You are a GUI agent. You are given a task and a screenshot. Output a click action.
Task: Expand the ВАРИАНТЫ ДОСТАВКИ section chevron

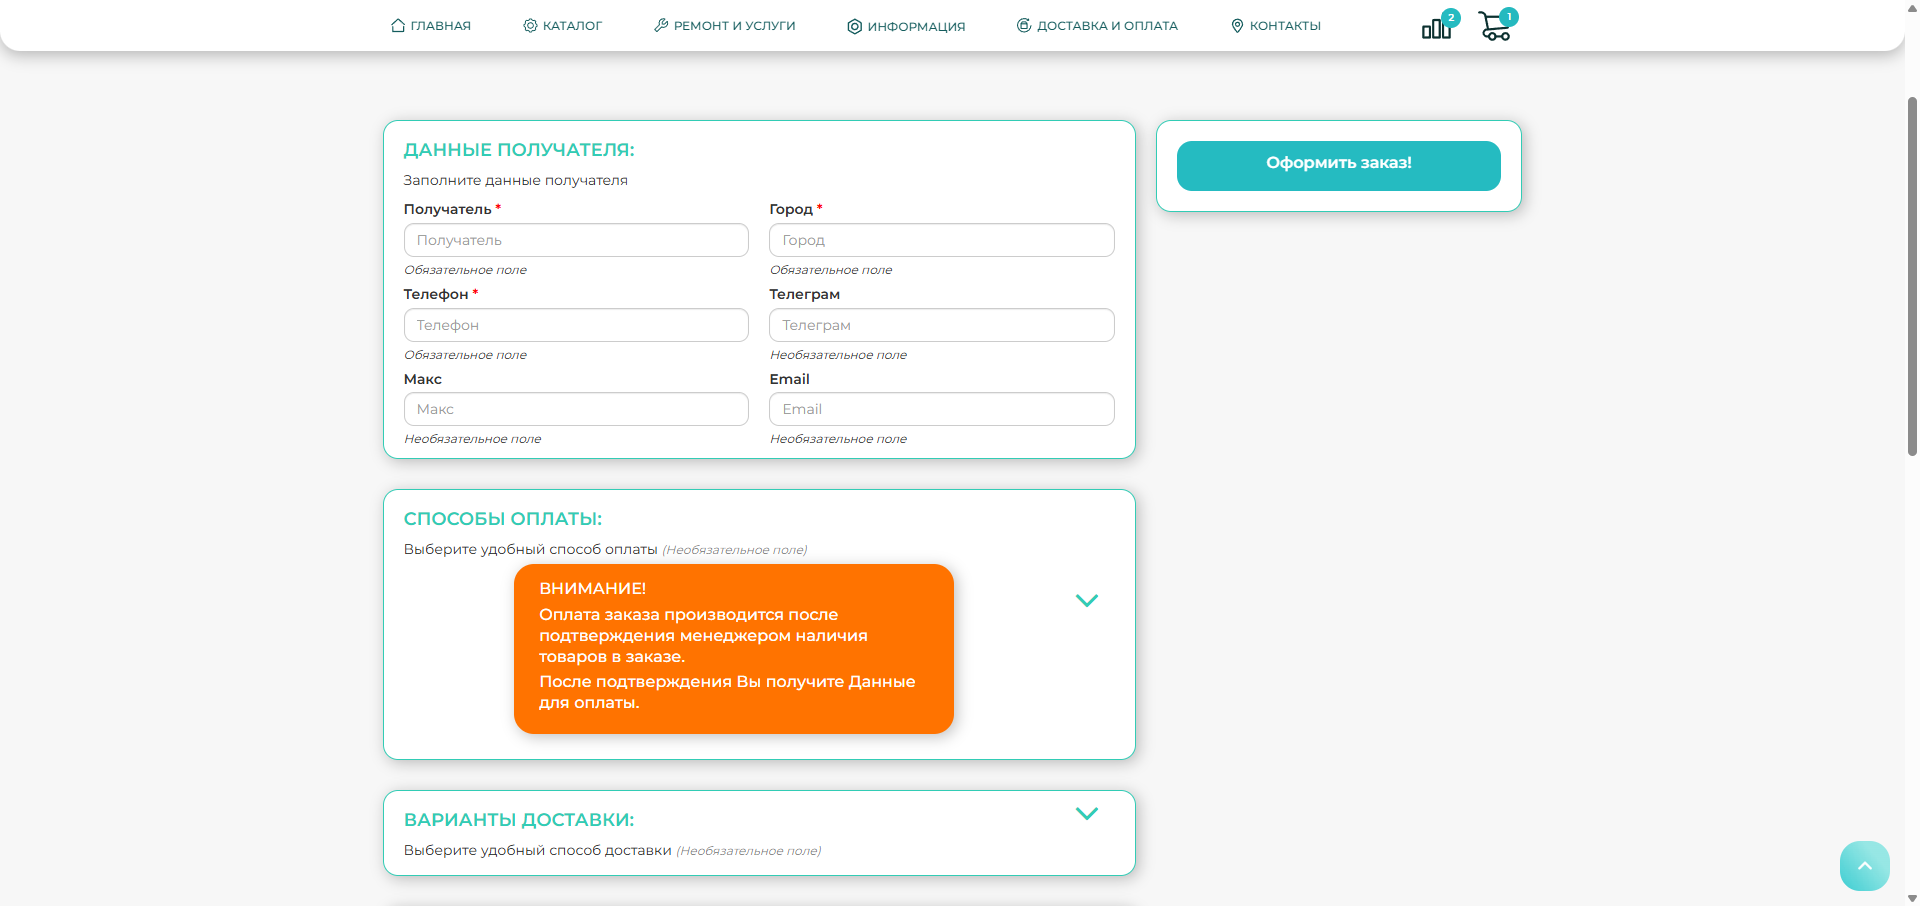coord(1087,813)
